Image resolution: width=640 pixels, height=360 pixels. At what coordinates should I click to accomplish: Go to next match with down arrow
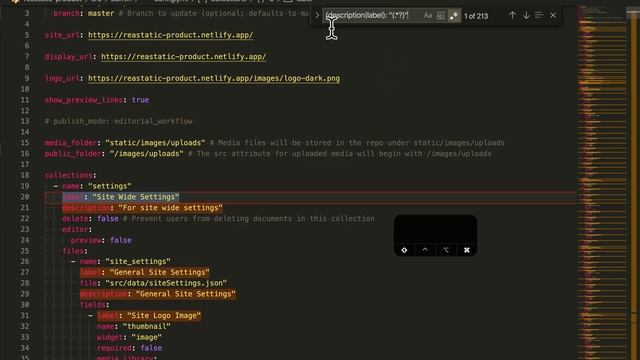526,15
